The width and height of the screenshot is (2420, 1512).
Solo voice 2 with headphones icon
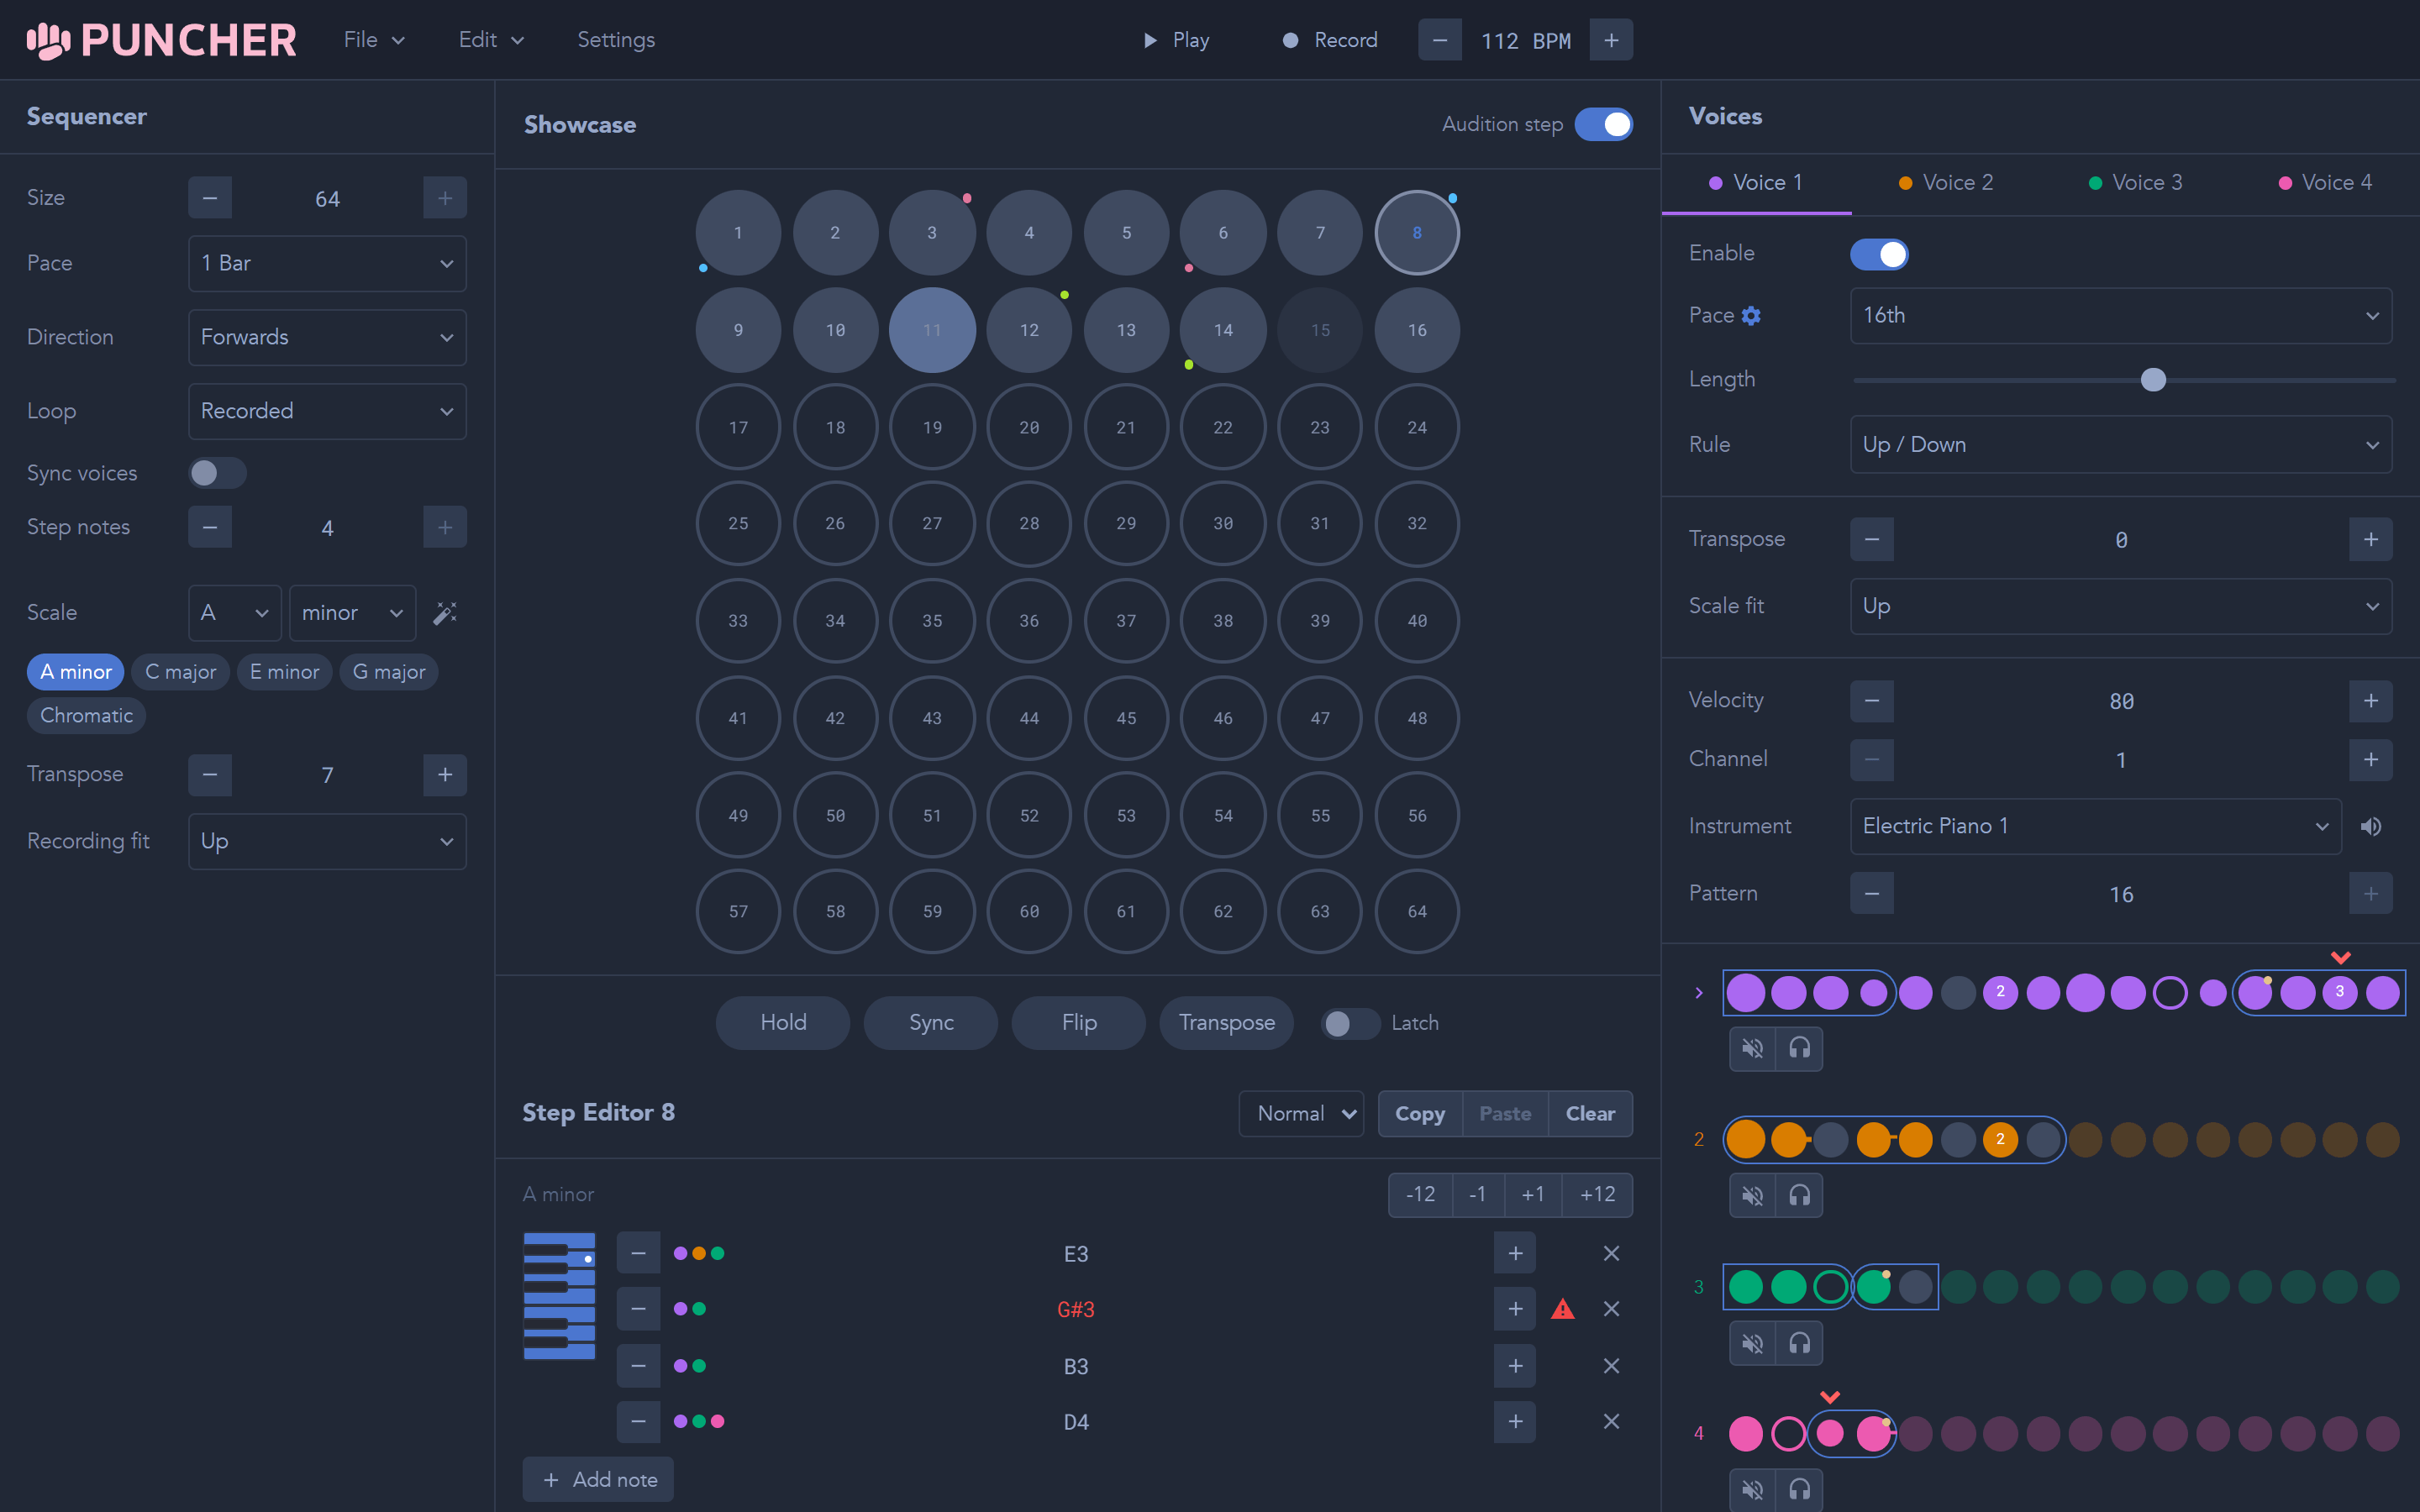(1799, 1195)
